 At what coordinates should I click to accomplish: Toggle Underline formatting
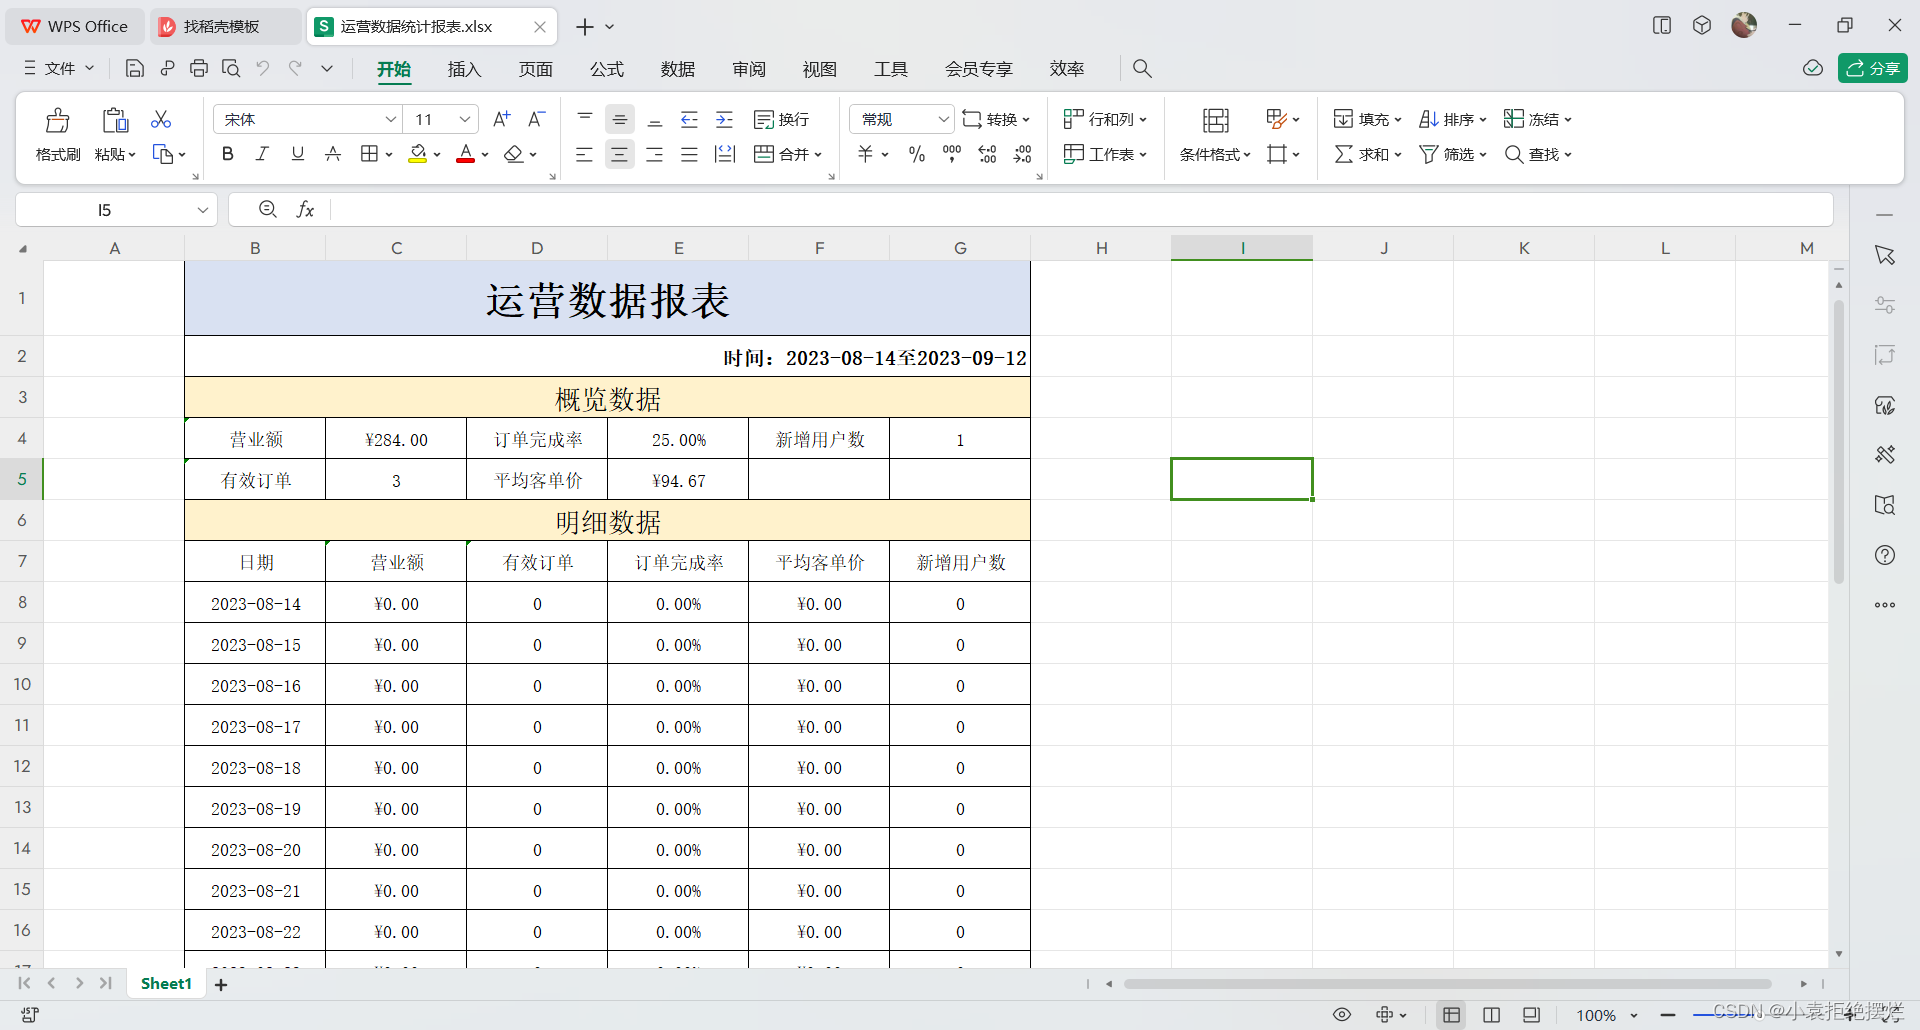click(x=297, y=154)
